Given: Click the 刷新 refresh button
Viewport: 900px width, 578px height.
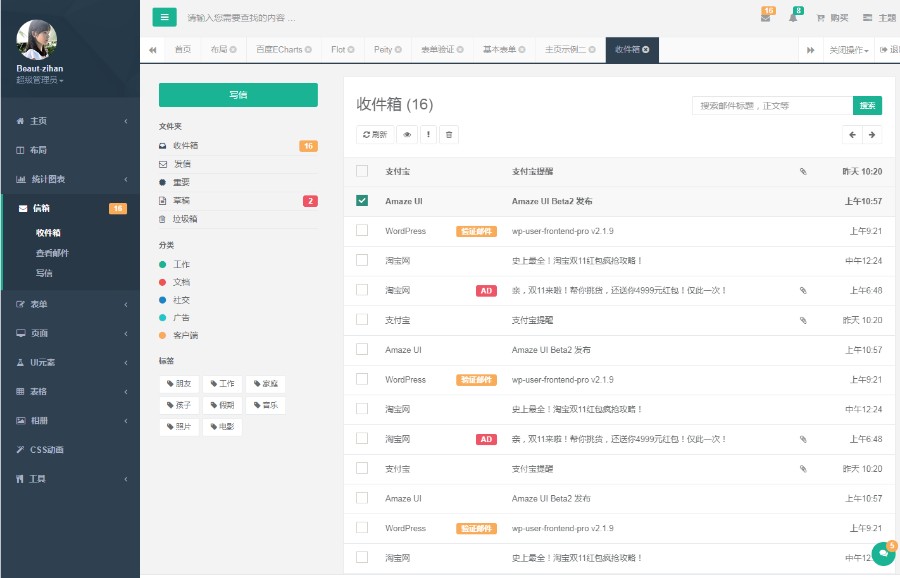Looking at the screenshot, I should pyautogui.click(x=375, y=135).
